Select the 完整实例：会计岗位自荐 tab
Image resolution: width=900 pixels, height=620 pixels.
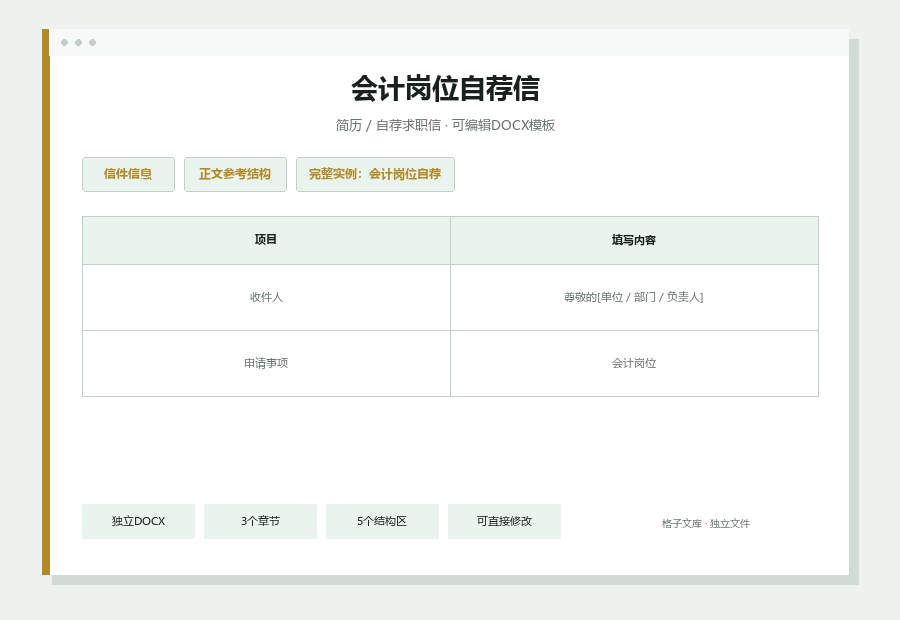pos(375,175)
